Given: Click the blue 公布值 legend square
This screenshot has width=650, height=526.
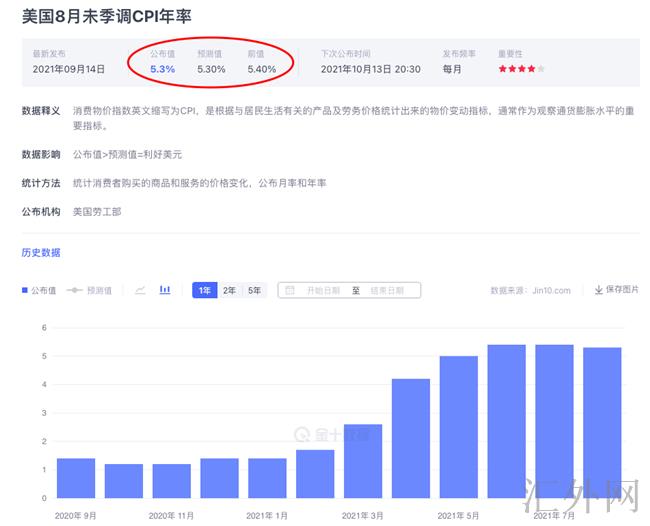Looking at the screenshot, I should (x=25, y=290).
